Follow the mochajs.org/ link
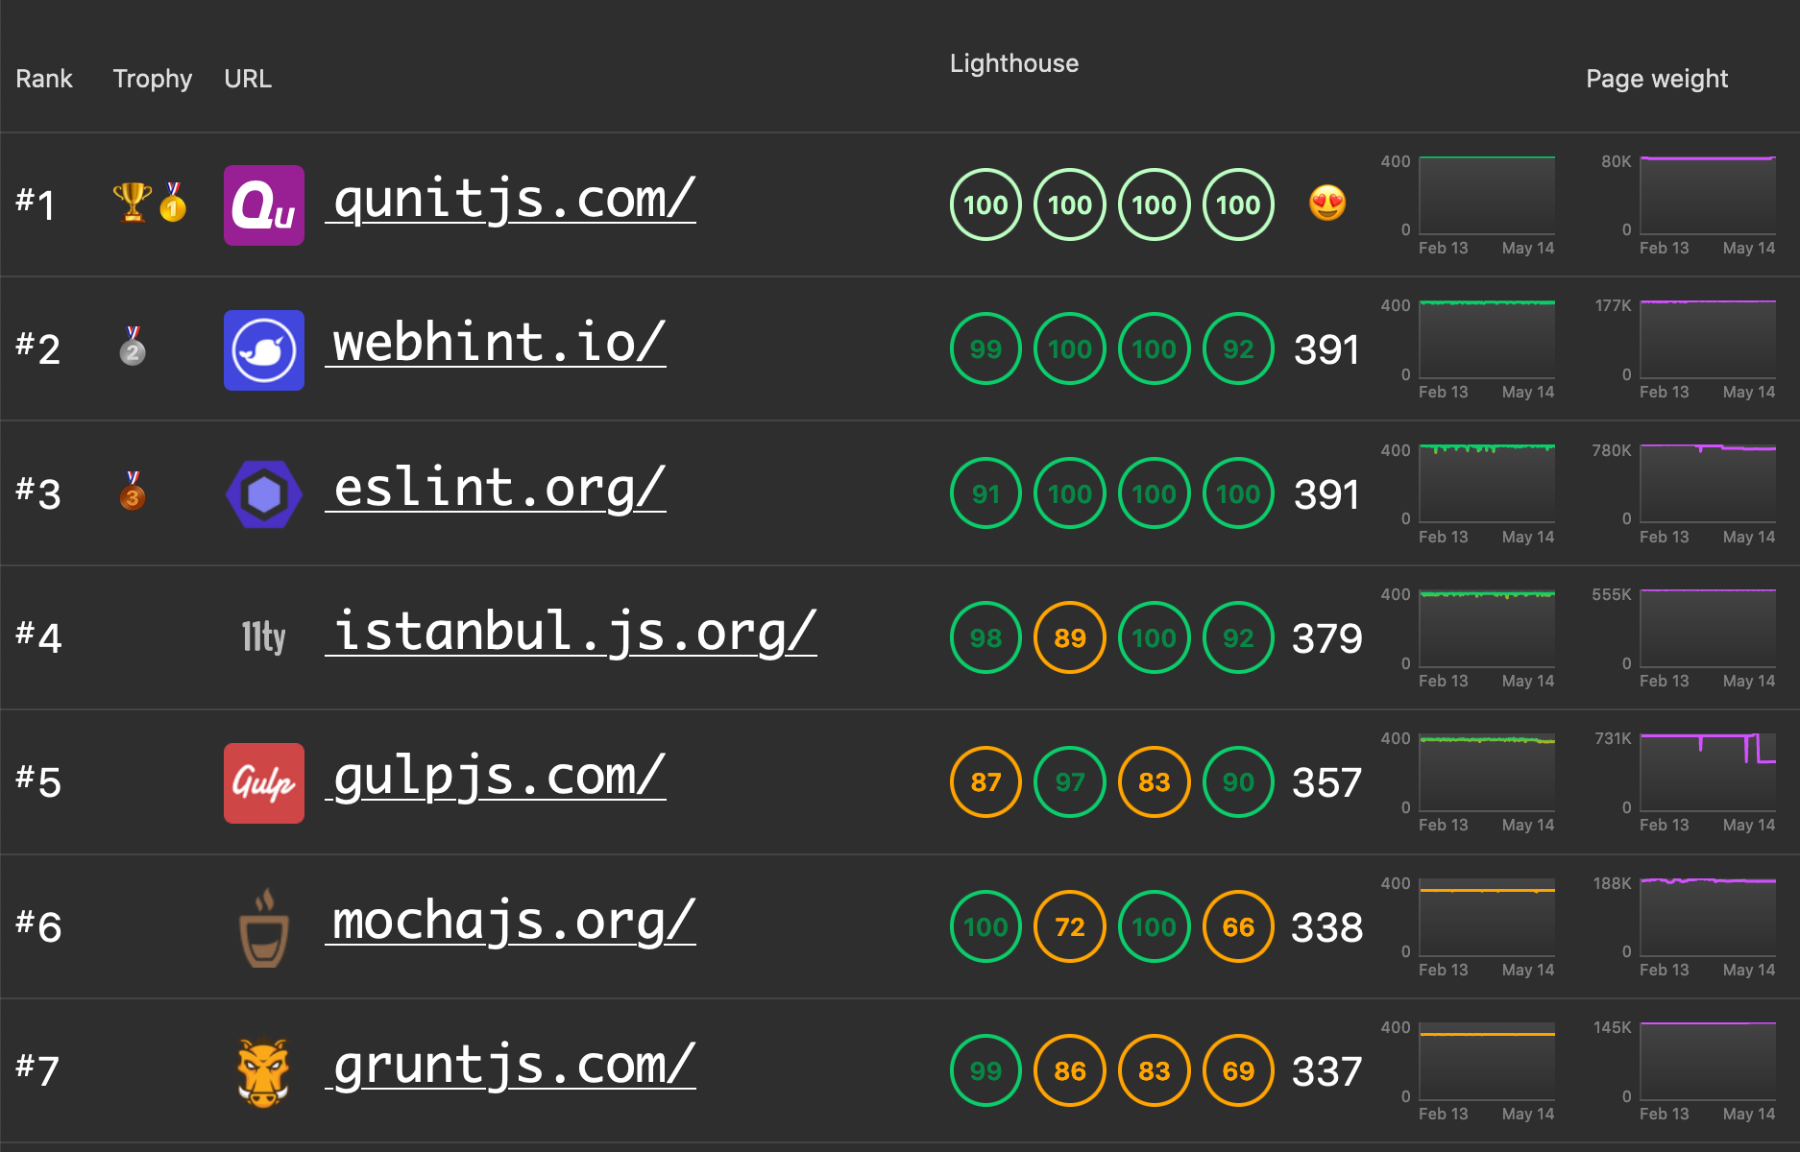Image resolution: width=1800 pixels, height=1152 pixels. click(x=512, y=922)
